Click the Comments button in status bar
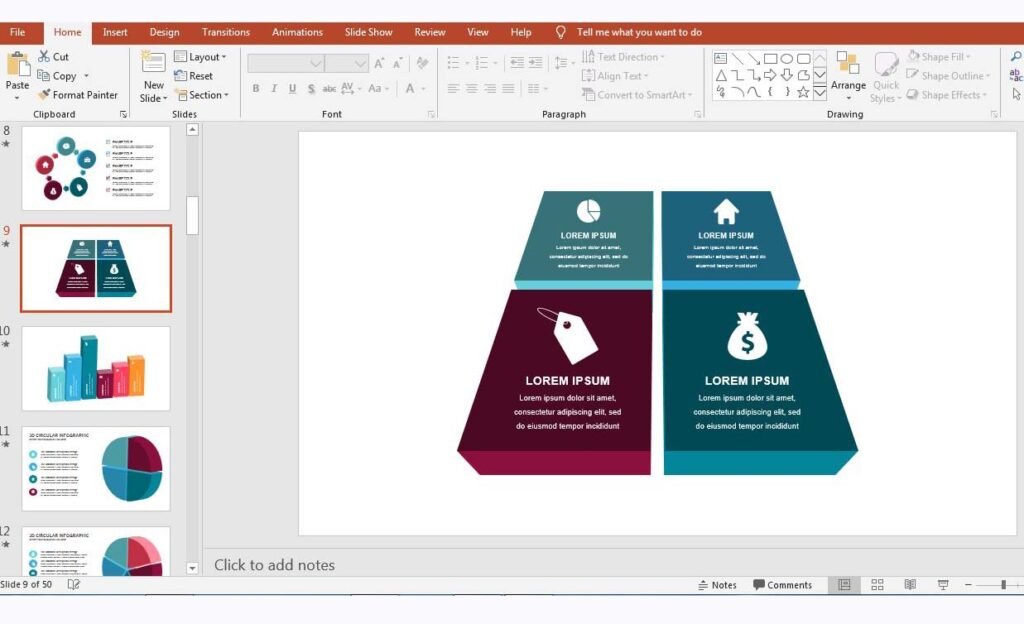1024x624 pixels. (x=782, y=585)
